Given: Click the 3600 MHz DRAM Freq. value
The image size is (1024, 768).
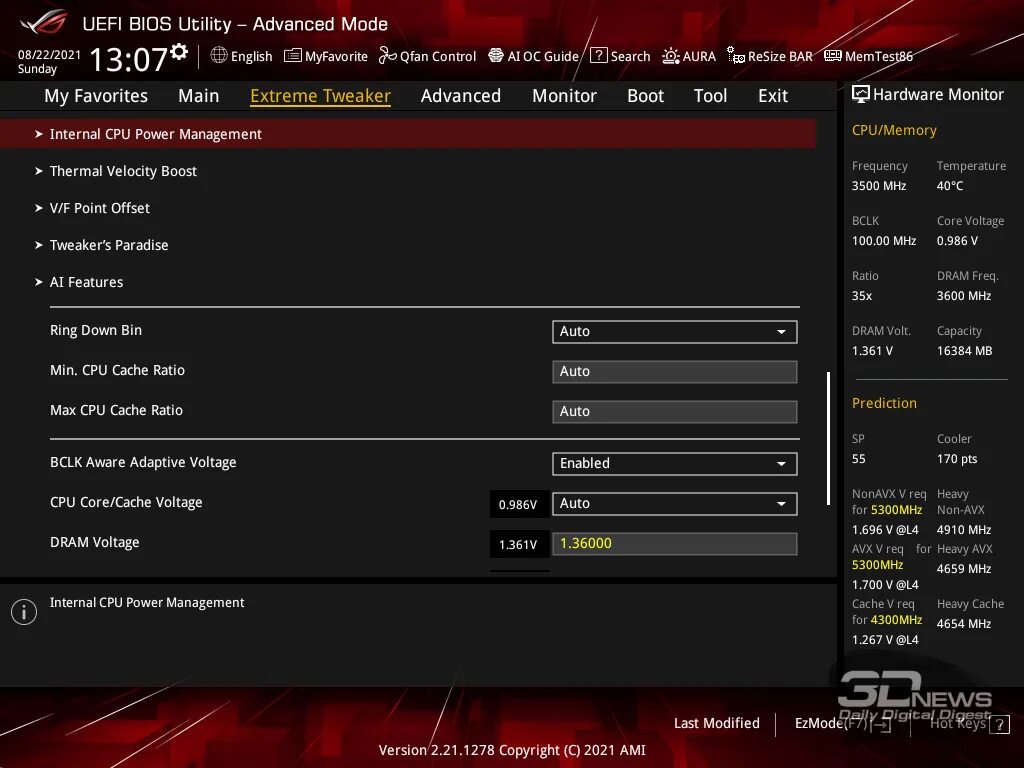Looking at the screenshot, I should click(x=964, y=296).
